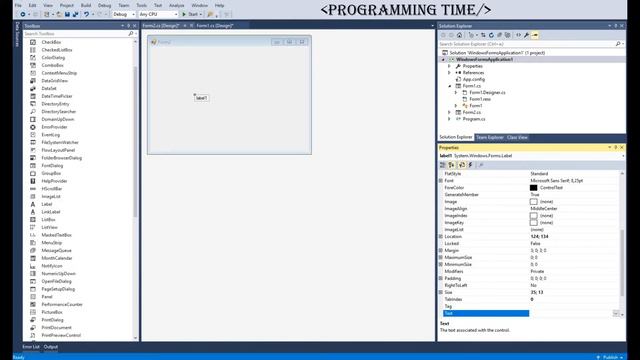Click the Search Toolbox input field
Viewport: 640px width, 360px height.
pos(76,33)
